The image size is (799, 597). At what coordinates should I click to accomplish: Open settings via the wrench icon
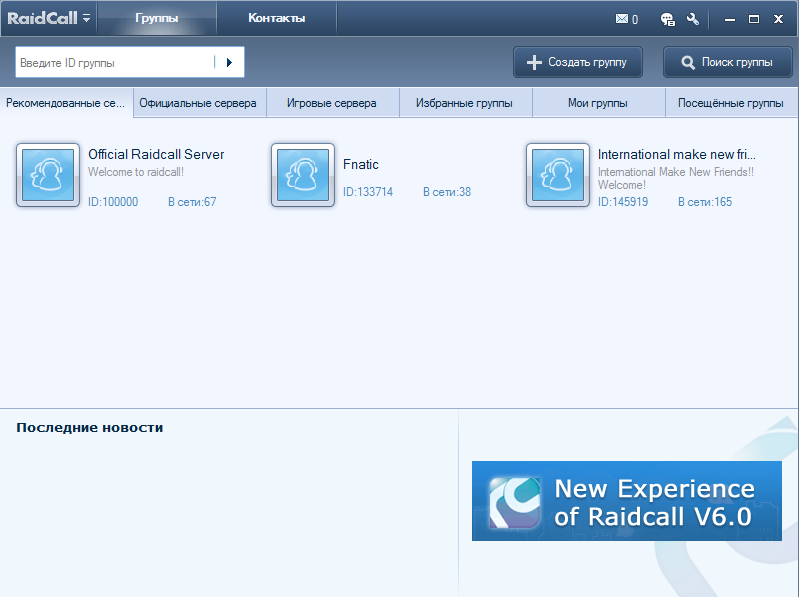click(x=693, y=19)
